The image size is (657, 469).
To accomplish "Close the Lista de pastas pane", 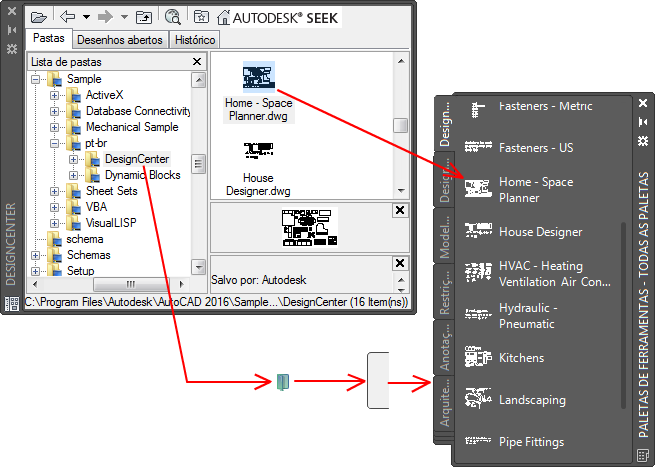I will pos(197,62).
